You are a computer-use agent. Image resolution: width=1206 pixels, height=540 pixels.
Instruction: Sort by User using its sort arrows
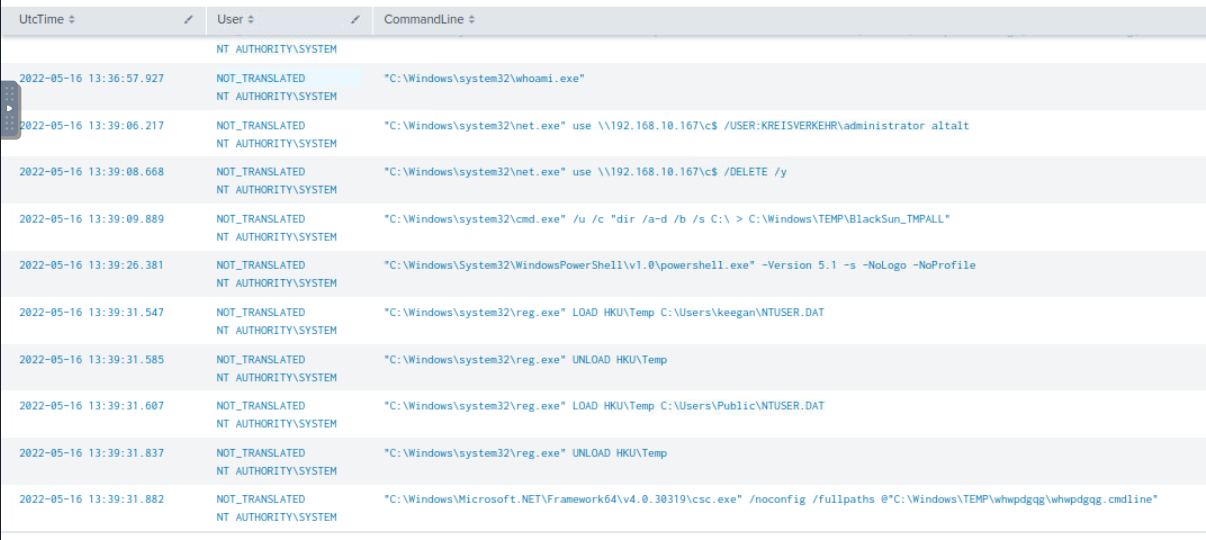point(251,20)
